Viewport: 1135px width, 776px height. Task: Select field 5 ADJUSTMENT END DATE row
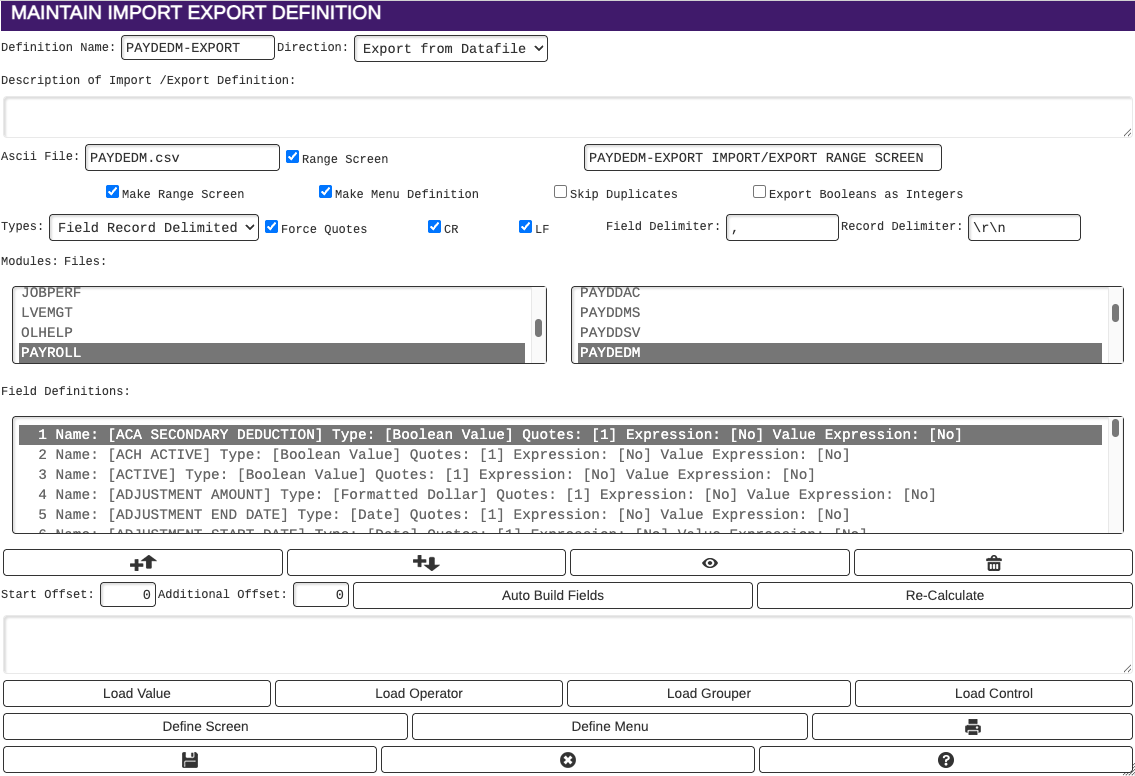coord(560,515)
